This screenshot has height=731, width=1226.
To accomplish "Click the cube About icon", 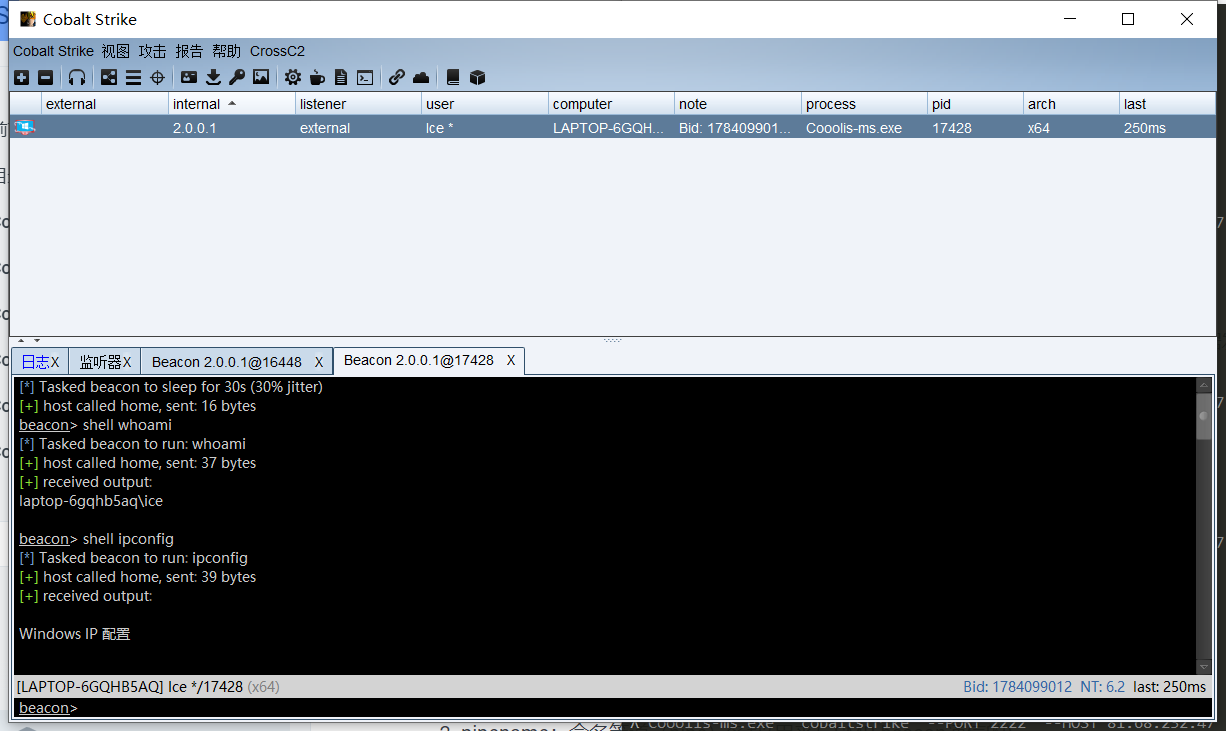I will [477, 77].
